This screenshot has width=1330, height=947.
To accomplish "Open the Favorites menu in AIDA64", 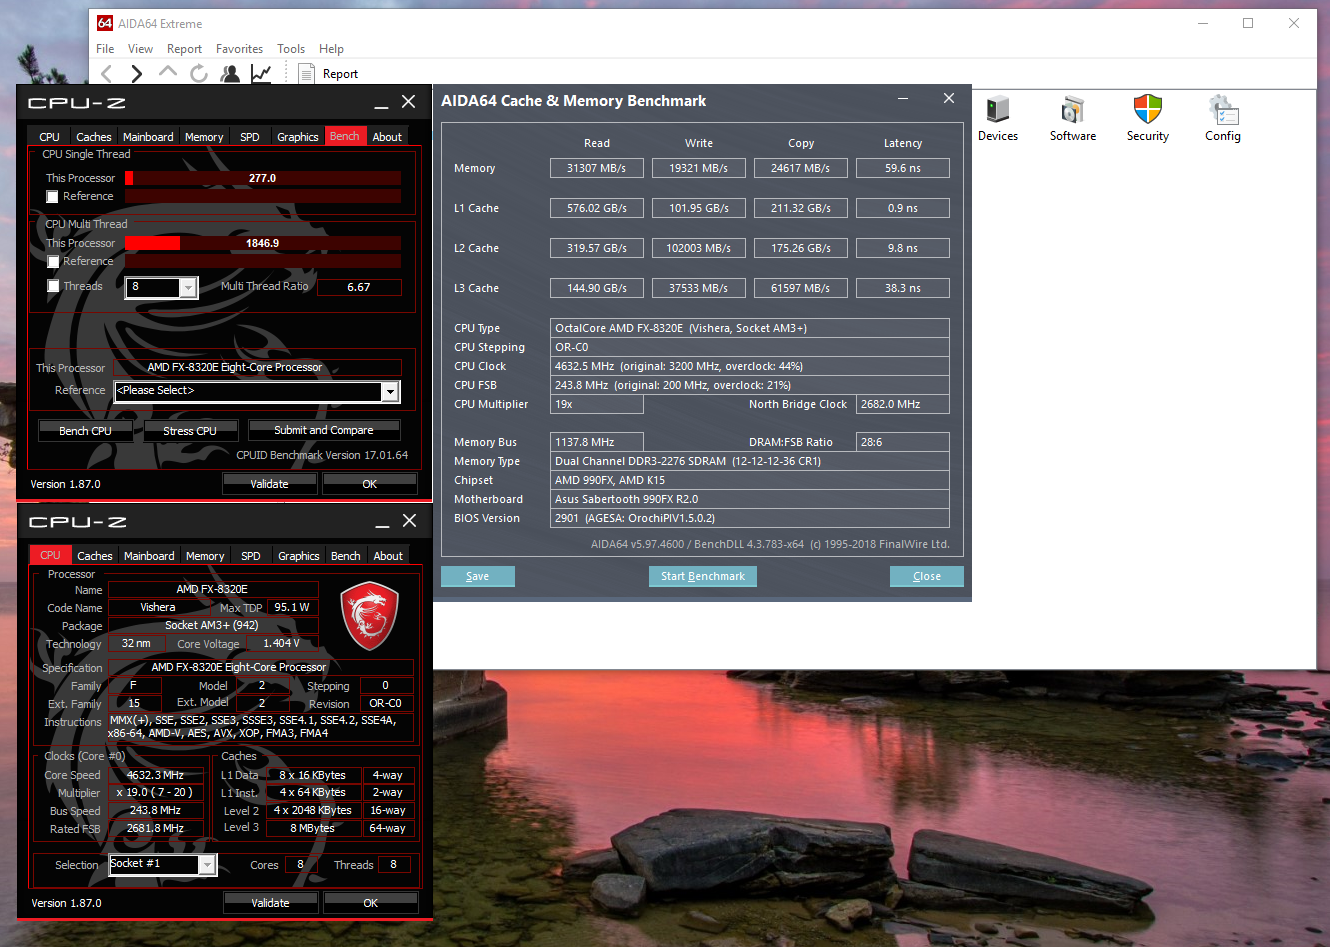I will (x=240, y=49).
